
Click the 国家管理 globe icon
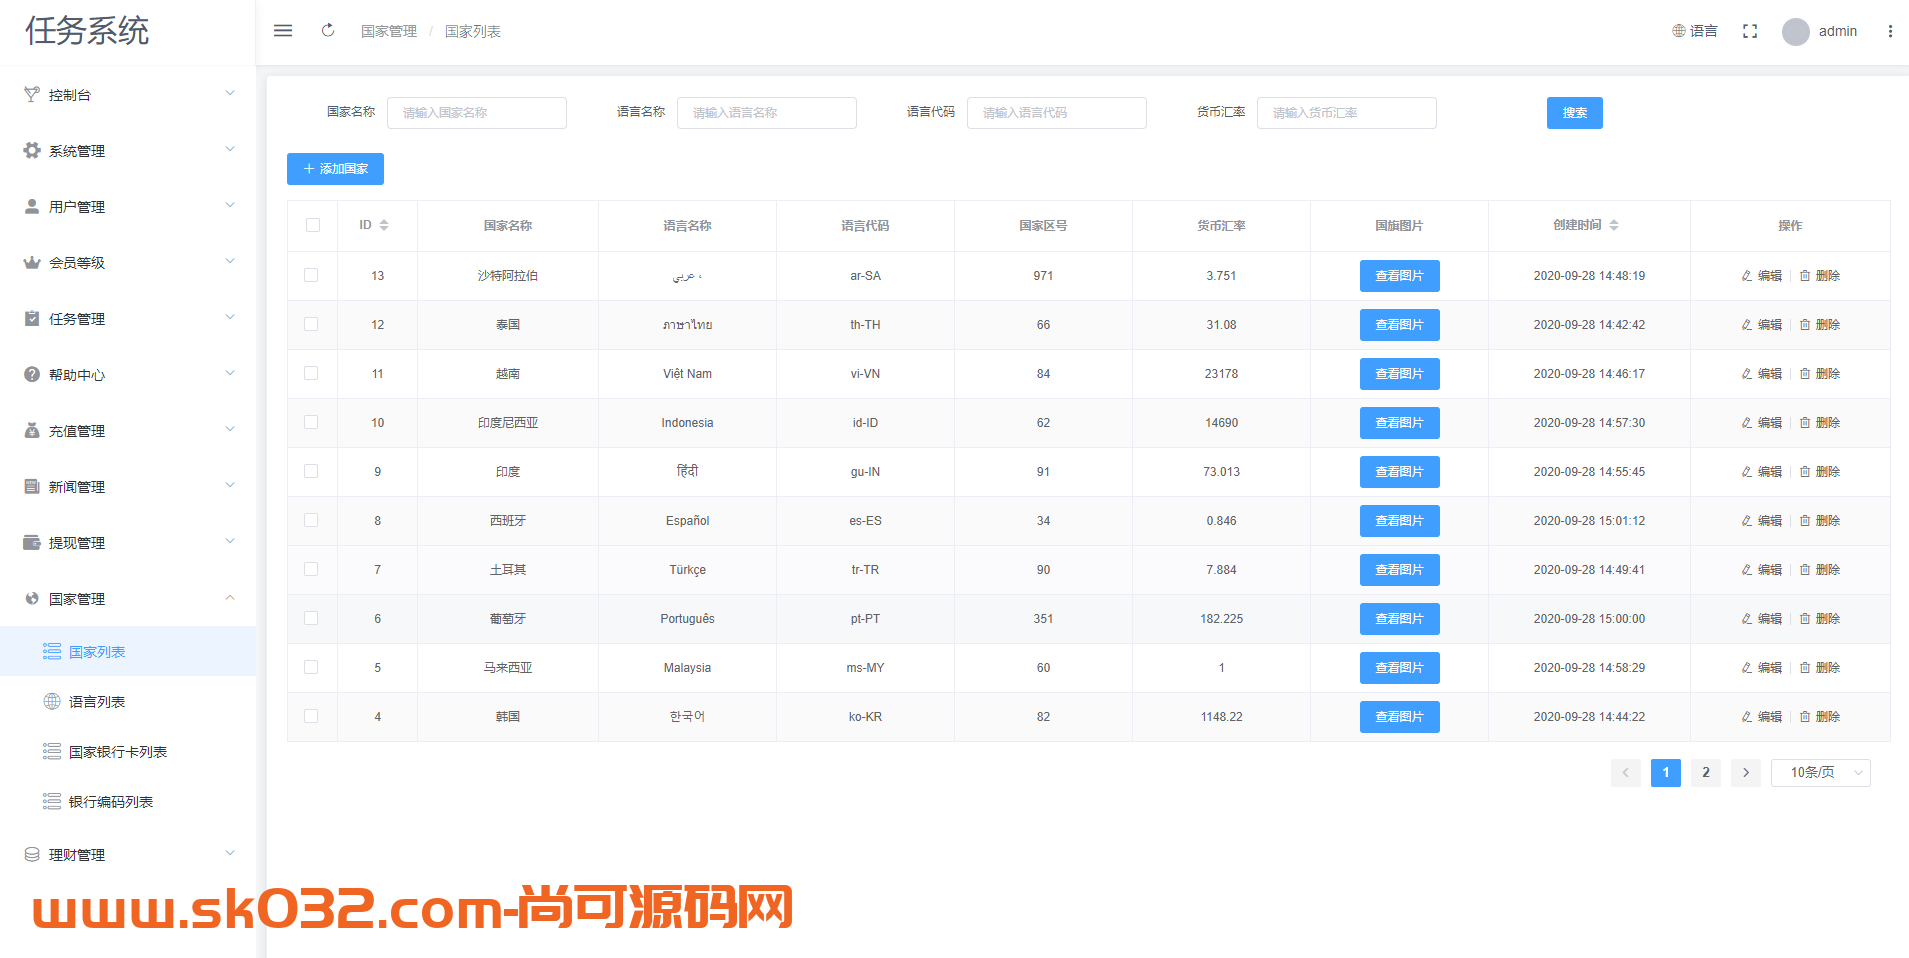pyautogui.click(x=32, y=598)
